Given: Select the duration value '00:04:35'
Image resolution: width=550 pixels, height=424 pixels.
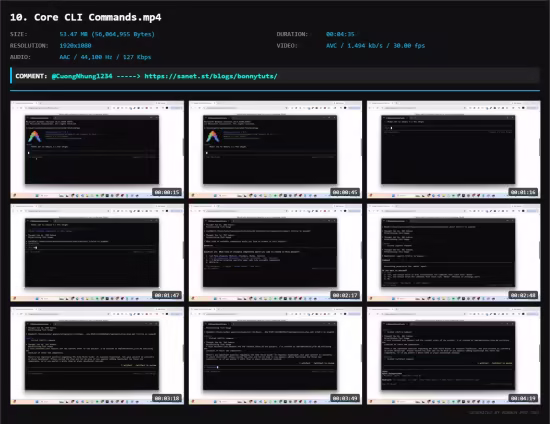Looking at the screenshot, I should point(340,34).
